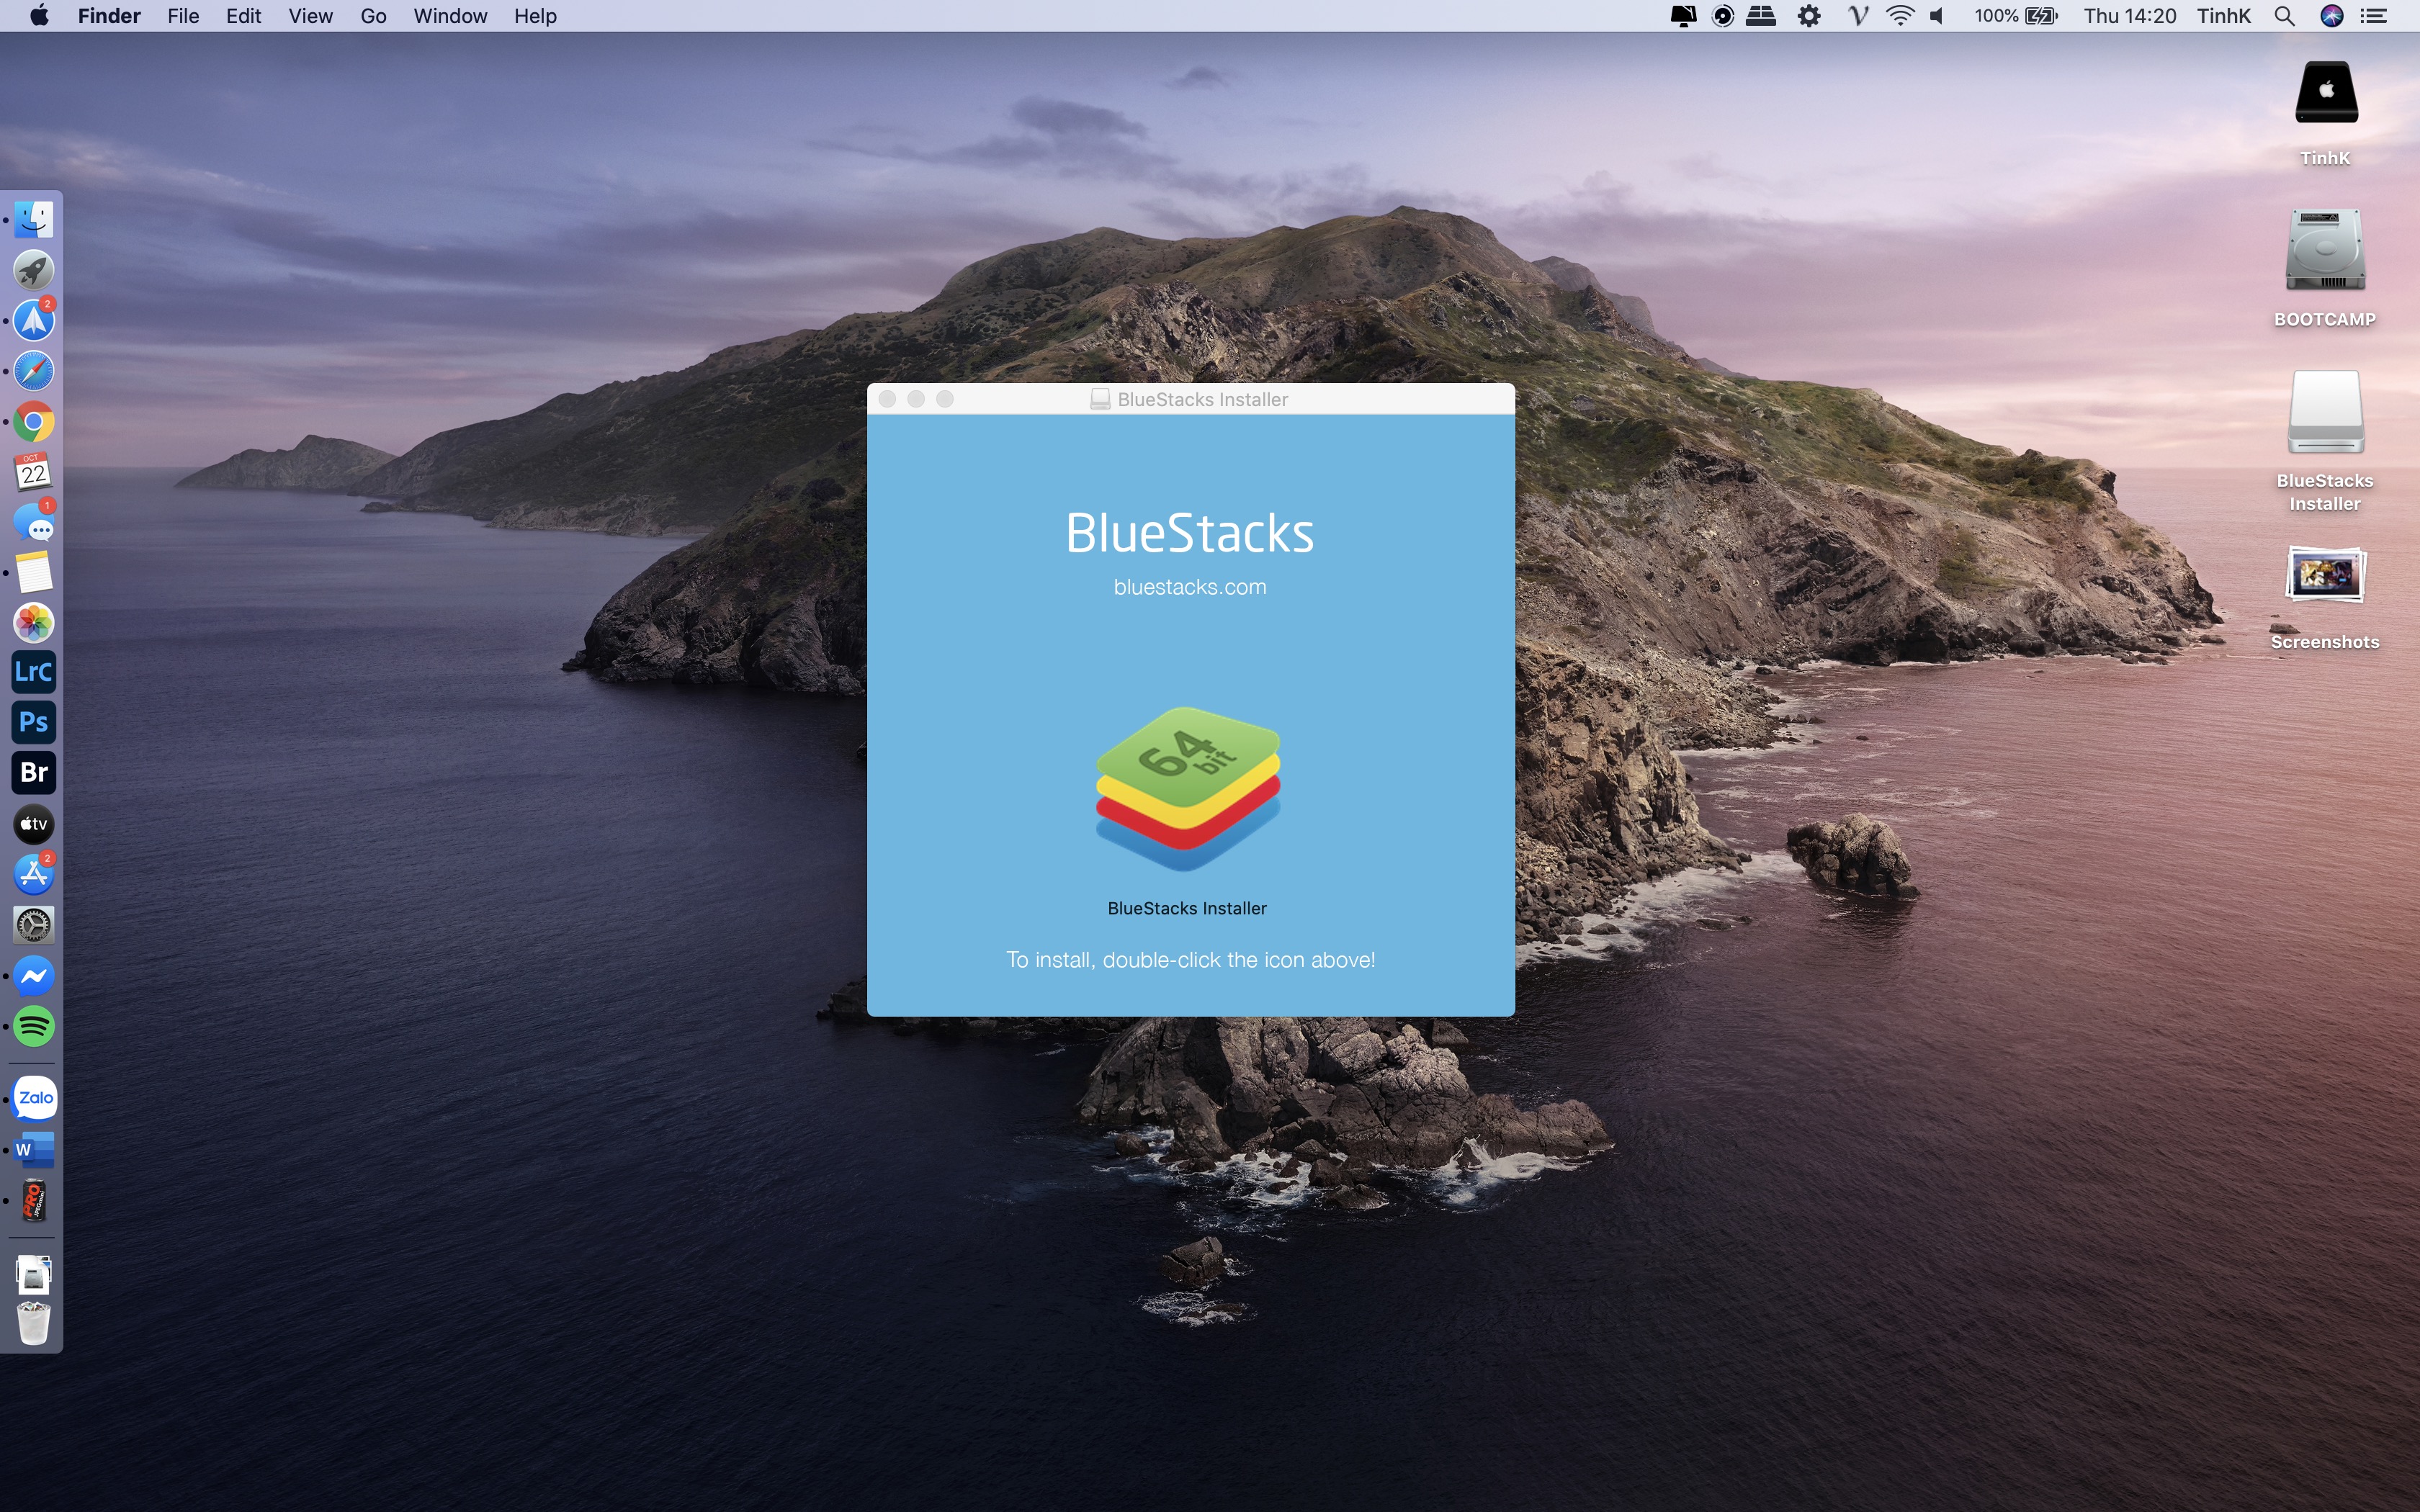Close the BlueStacks Installer window
The width and height of the screenshot is (2420, 1512).
pos(887,399)
